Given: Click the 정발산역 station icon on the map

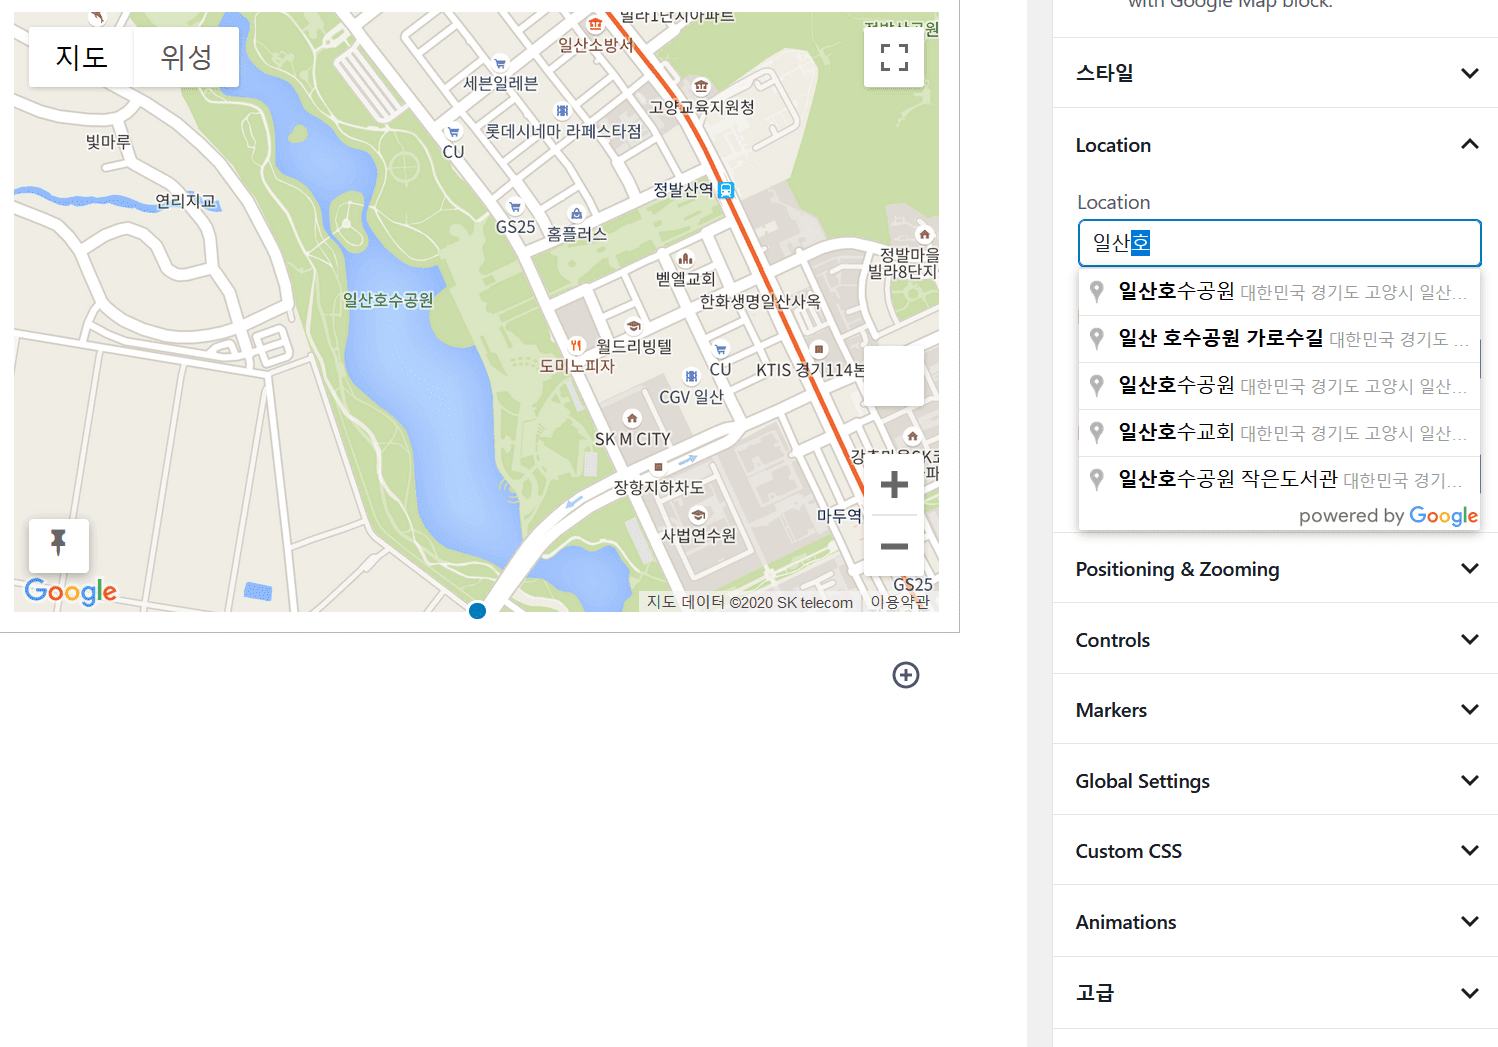Looking at the screenshot, I should (x=727, y=190).
